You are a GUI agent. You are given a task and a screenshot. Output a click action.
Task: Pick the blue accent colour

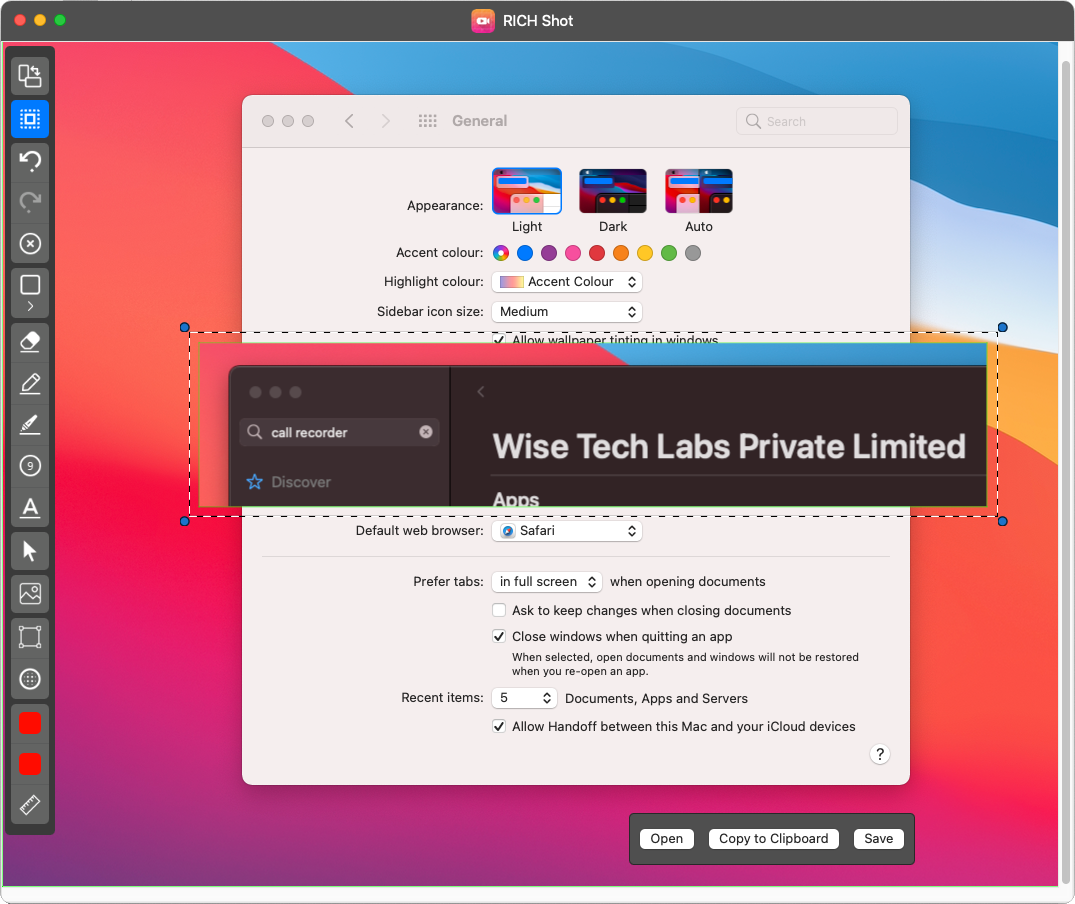(x=525, y=254)
